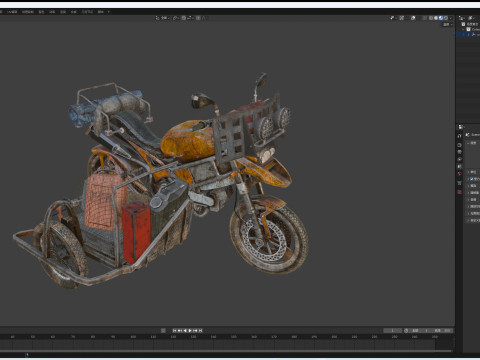Open the pivot point dropdown
The height and width of the screenshot is (360, 480).
(x=176, y=18)
